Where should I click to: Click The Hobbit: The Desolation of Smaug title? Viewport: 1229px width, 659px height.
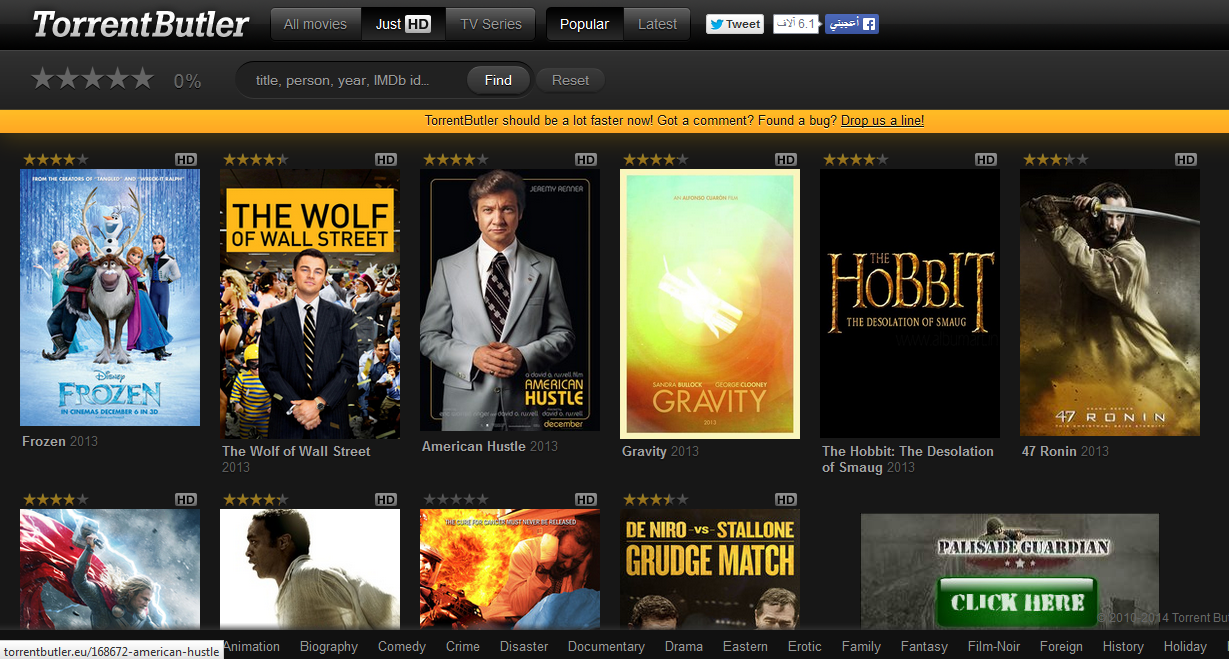[908, 459]
